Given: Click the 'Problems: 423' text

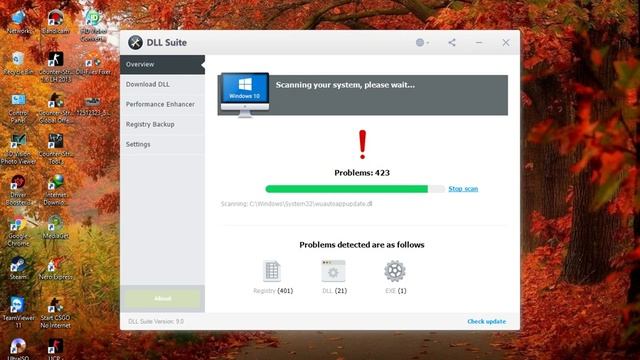Looking at the screenshot, I should tap(362, 173).
